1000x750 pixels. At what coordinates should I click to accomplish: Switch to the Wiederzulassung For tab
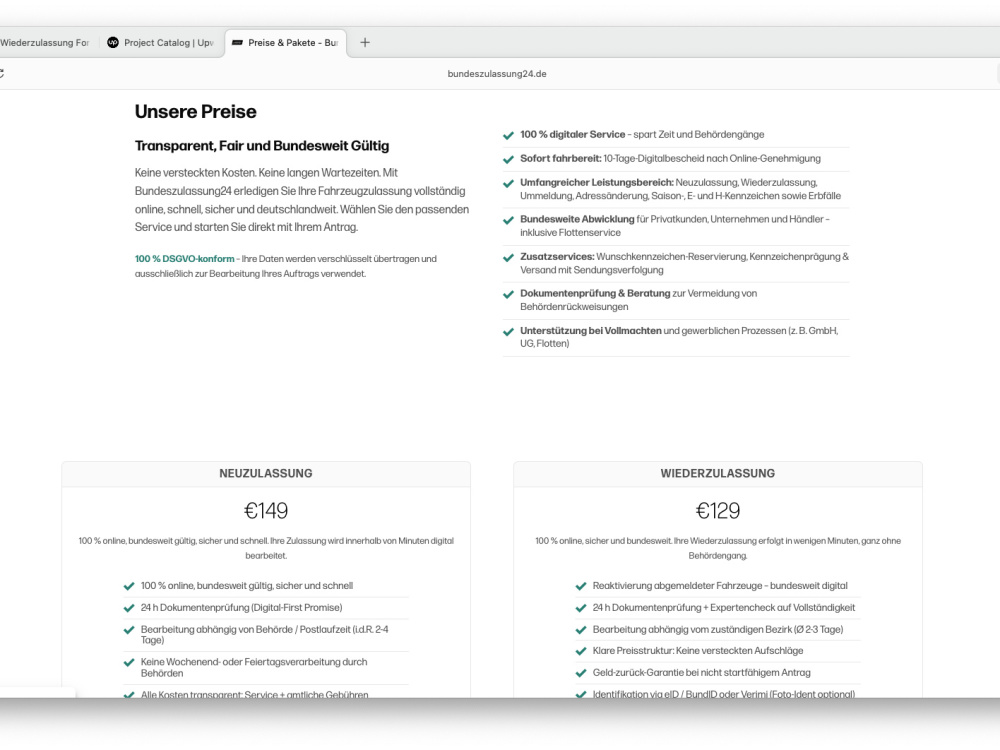coord(45,43)
